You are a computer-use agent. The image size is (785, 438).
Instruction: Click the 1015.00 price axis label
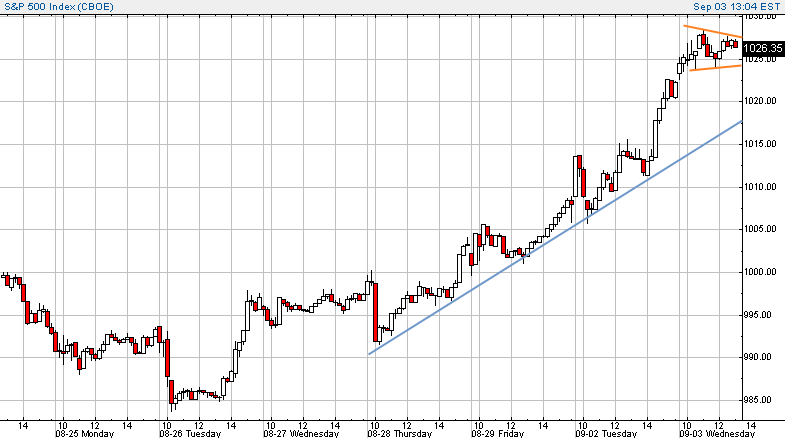click(760, 144)
